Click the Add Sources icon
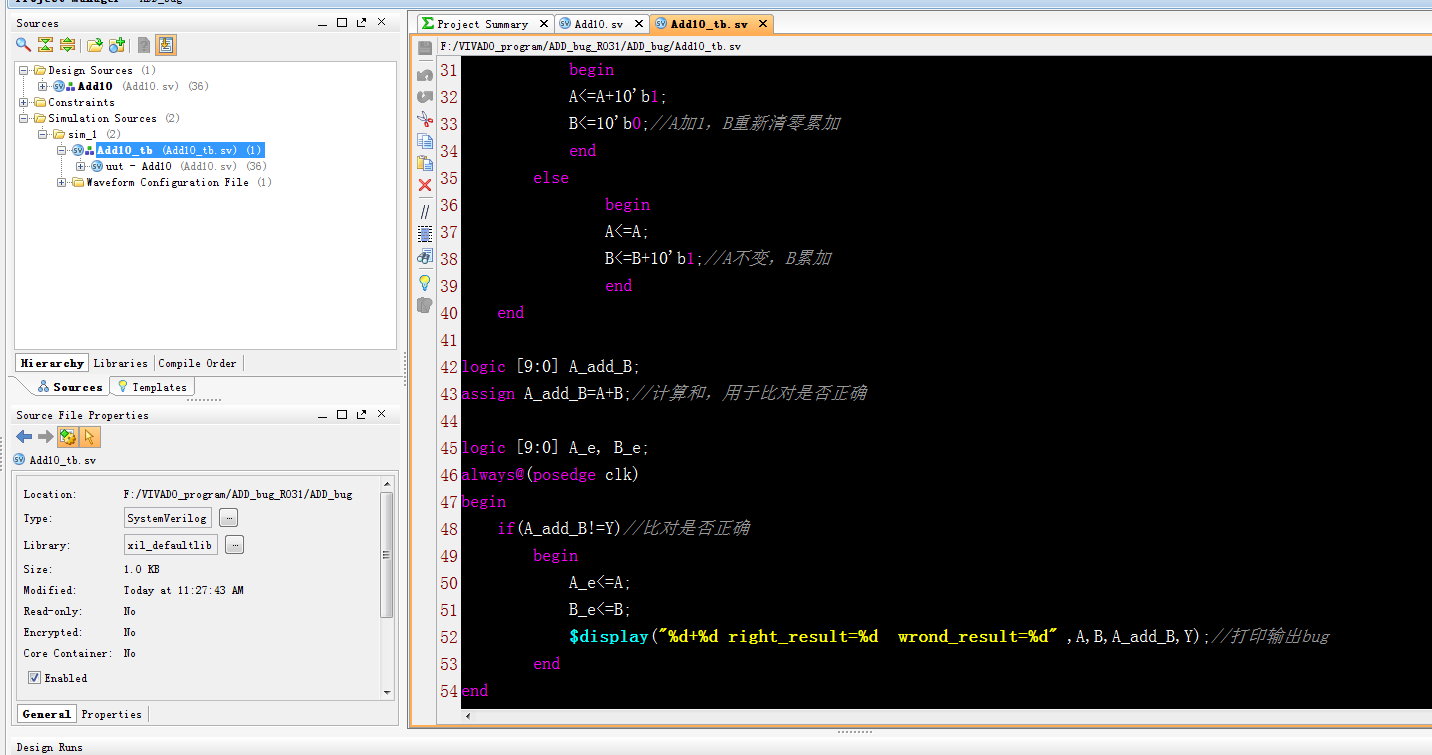The height and width of the screenshot is (755, 1432). (x=117, y=45)
